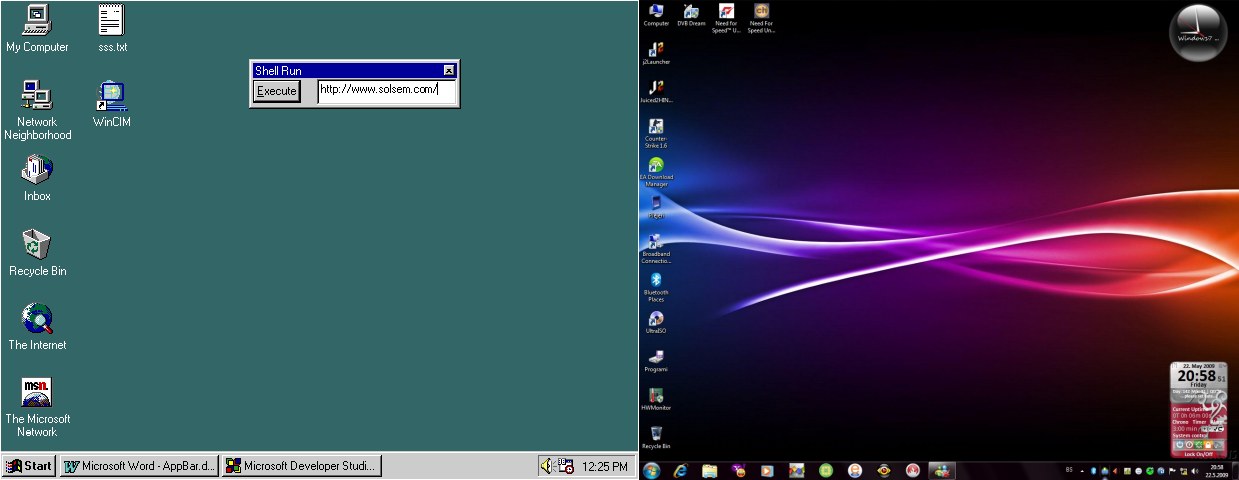1239x480 pixels.
Task: Click the URL field containing http://www.solsem.com/
Action: [387, 91]
